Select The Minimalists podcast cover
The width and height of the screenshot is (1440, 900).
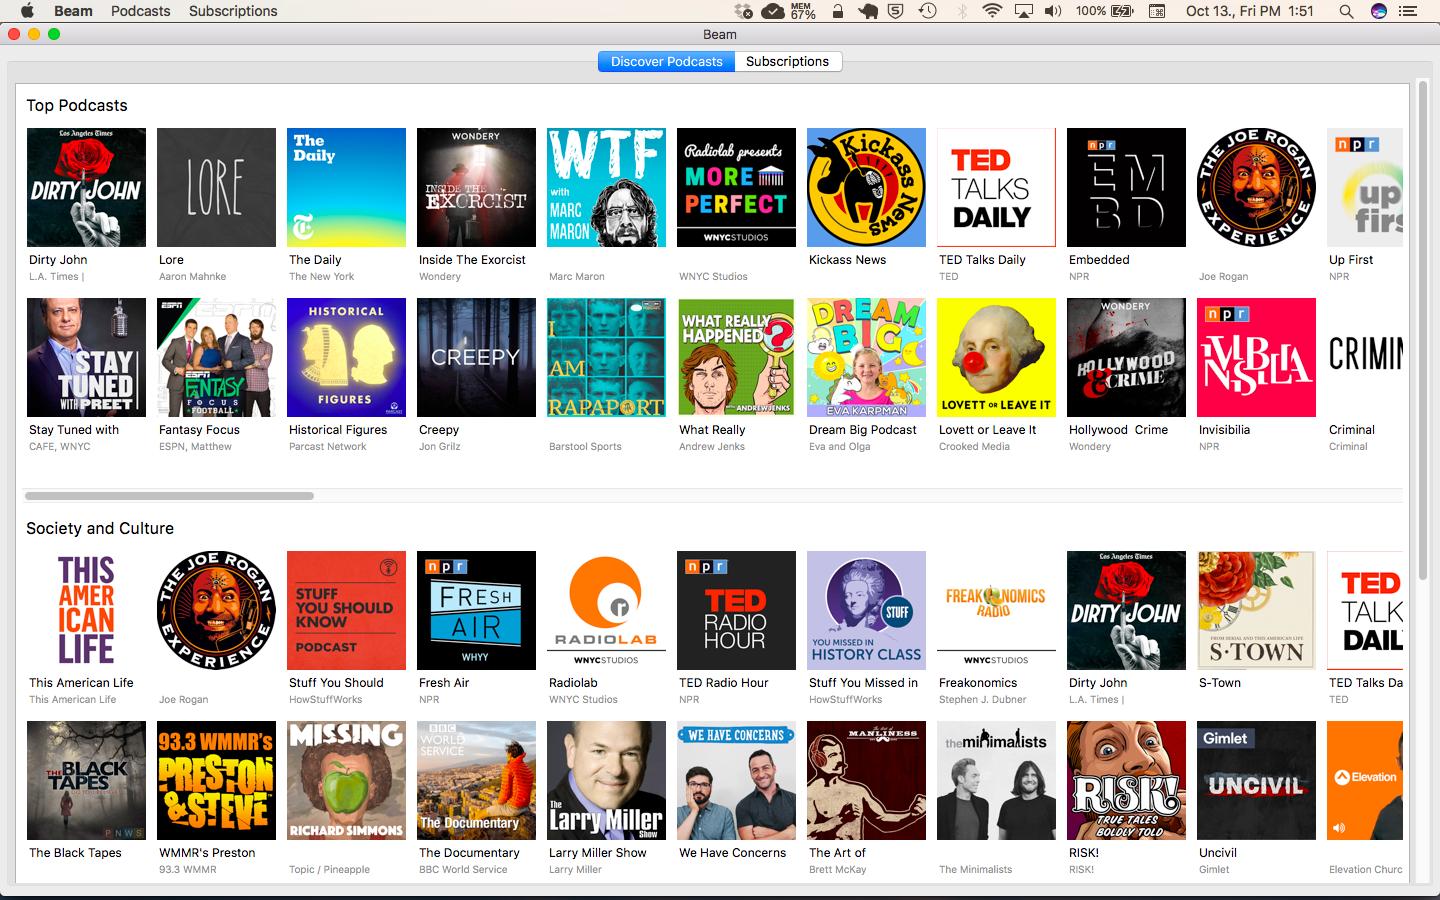tap(996, 780)
